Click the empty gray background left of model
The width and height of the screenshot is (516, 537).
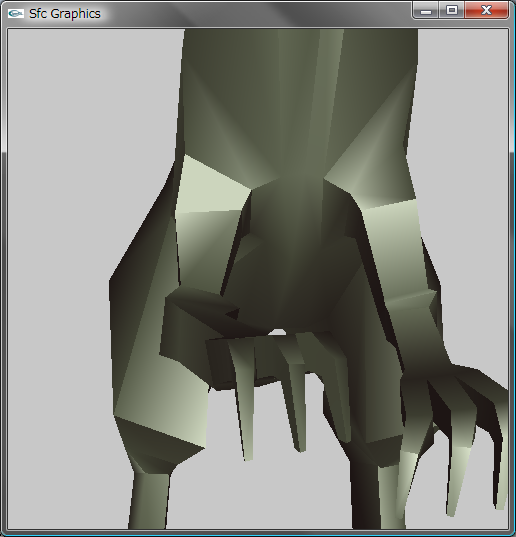click(x=58, y=274)
